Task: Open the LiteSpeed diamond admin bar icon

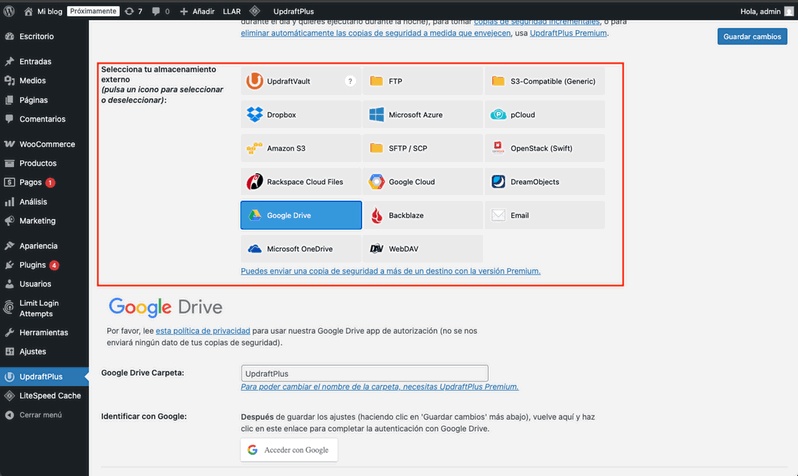Action: 255,11
